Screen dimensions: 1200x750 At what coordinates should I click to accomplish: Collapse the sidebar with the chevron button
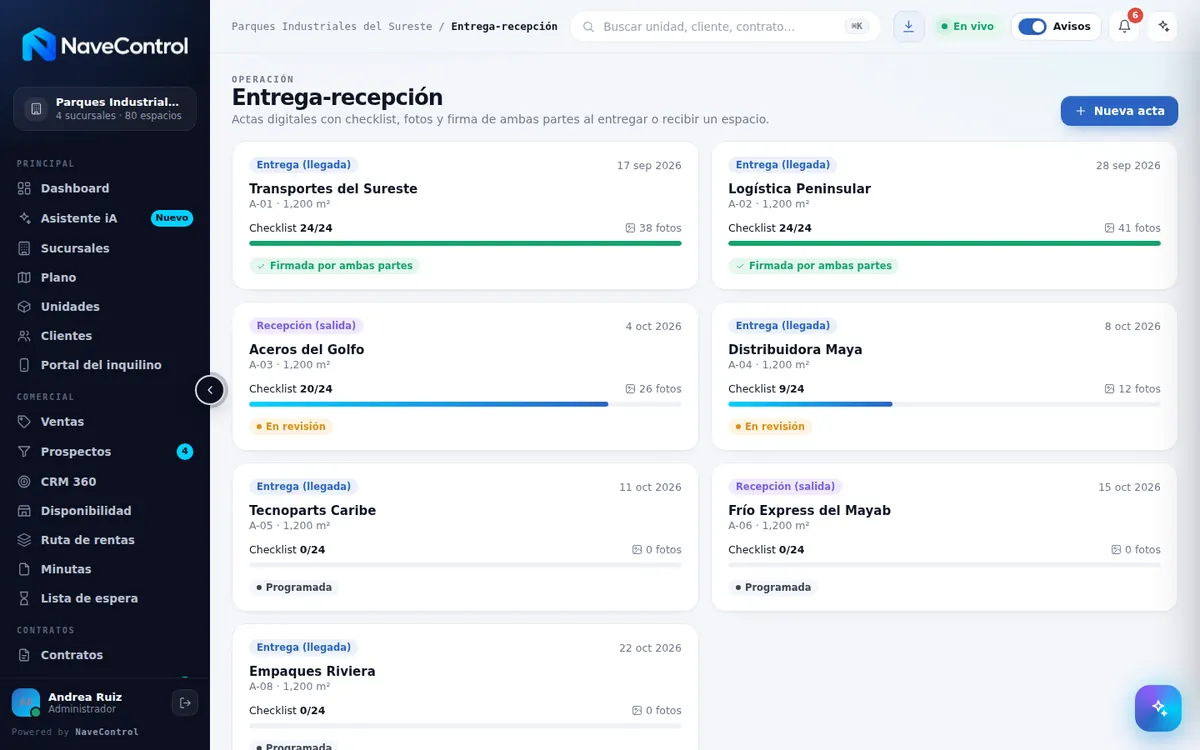click(x=210, y=390)
